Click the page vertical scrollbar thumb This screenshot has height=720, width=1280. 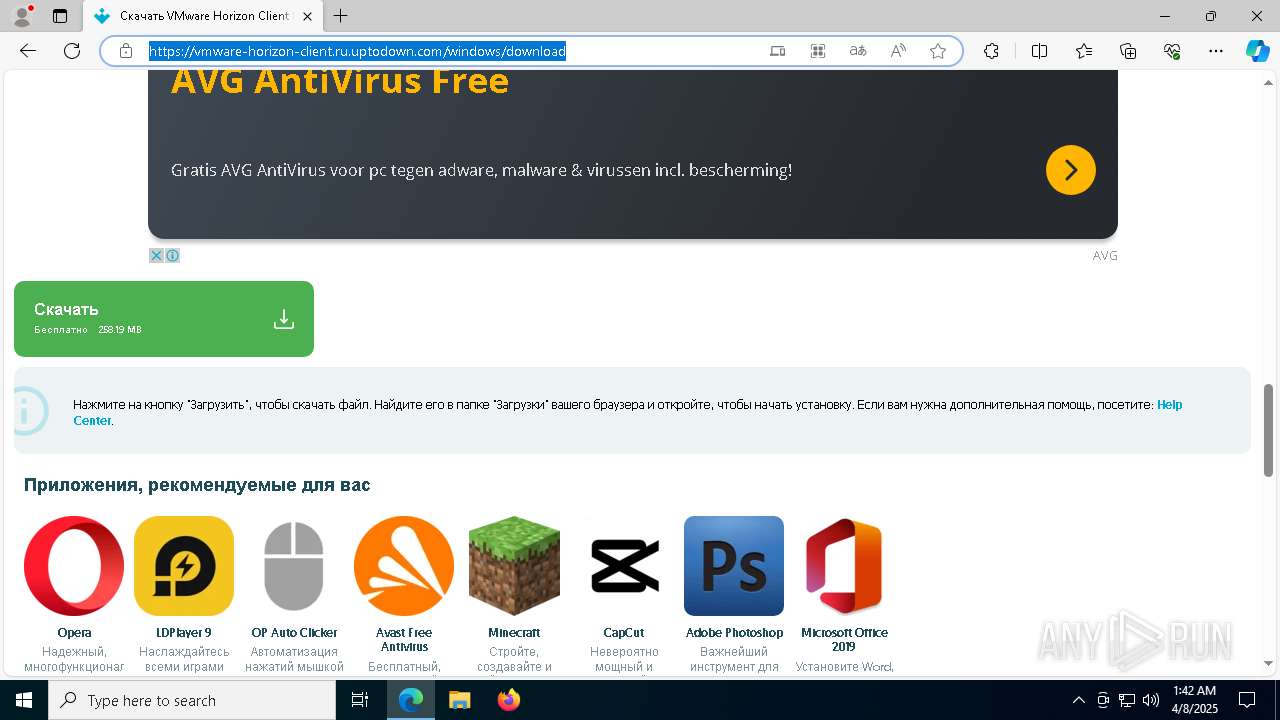[x=1269, y=430]
